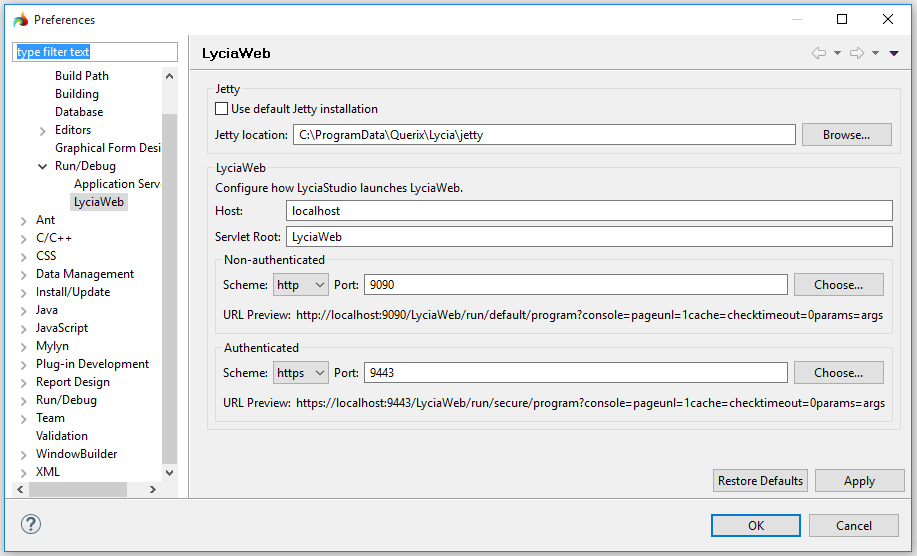Enable Use default Jetty installation checkbox
This screenshot has width=917, height=556.
tap(222, 109)
